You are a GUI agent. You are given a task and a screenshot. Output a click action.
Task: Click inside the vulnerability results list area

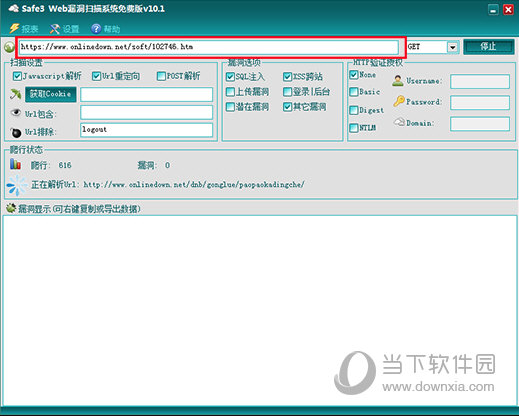coord(260,310)
